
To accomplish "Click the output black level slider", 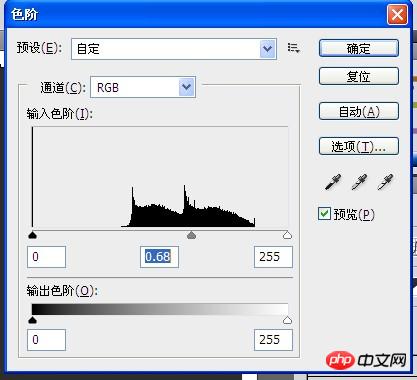I will pyautogui.click(x=32, y=320).
